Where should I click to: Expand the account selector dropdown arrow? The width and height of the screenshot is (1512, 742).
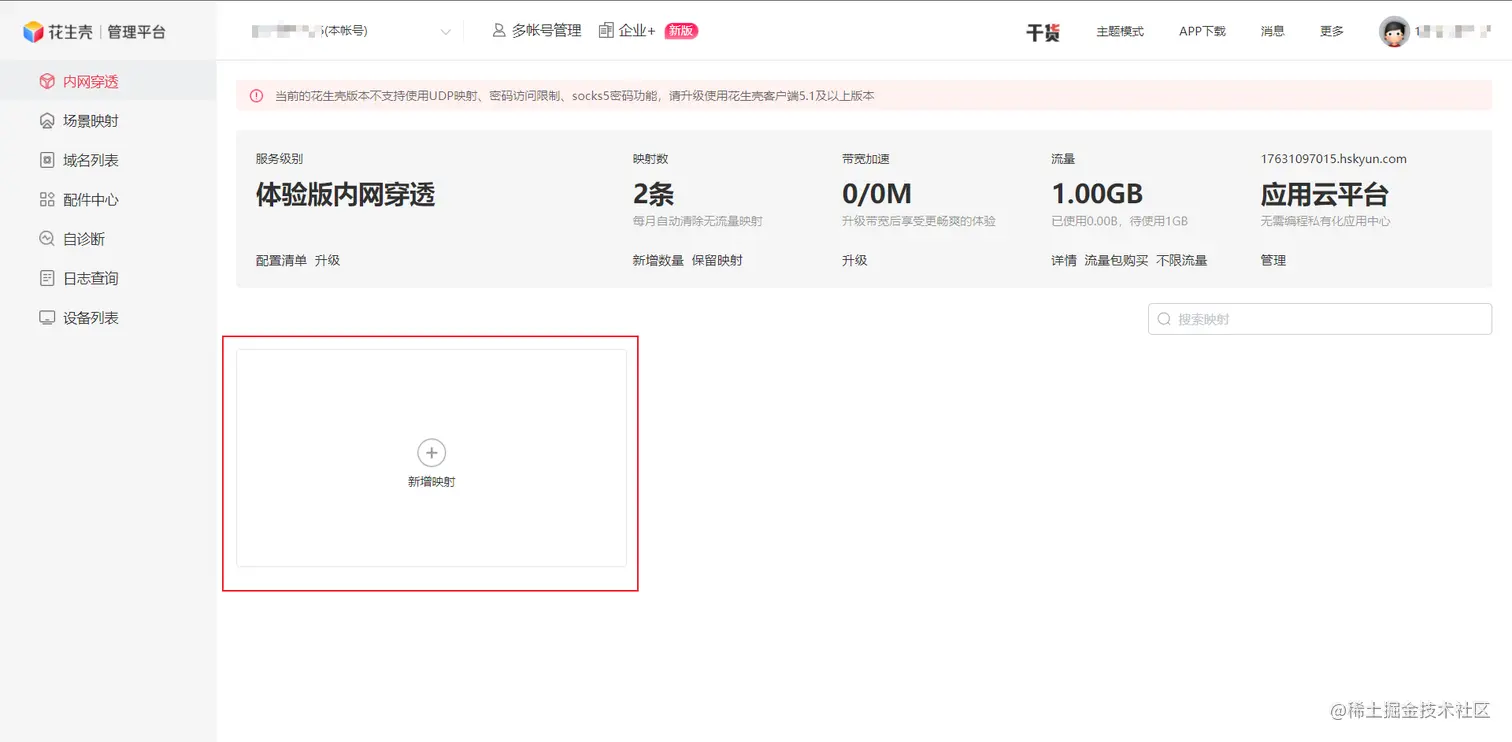446,32
